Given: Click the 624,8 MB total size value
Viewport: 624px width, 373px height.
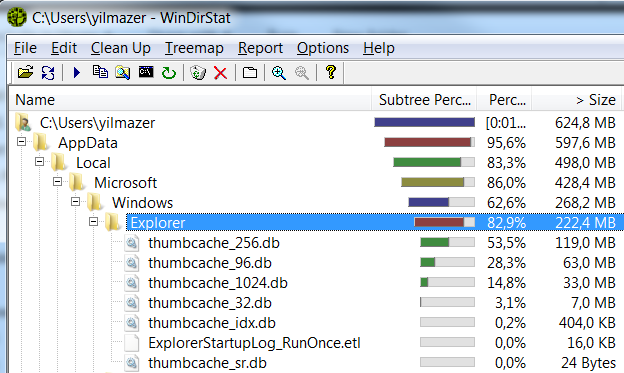Looking at the screenshot, I should coord(585,123).
